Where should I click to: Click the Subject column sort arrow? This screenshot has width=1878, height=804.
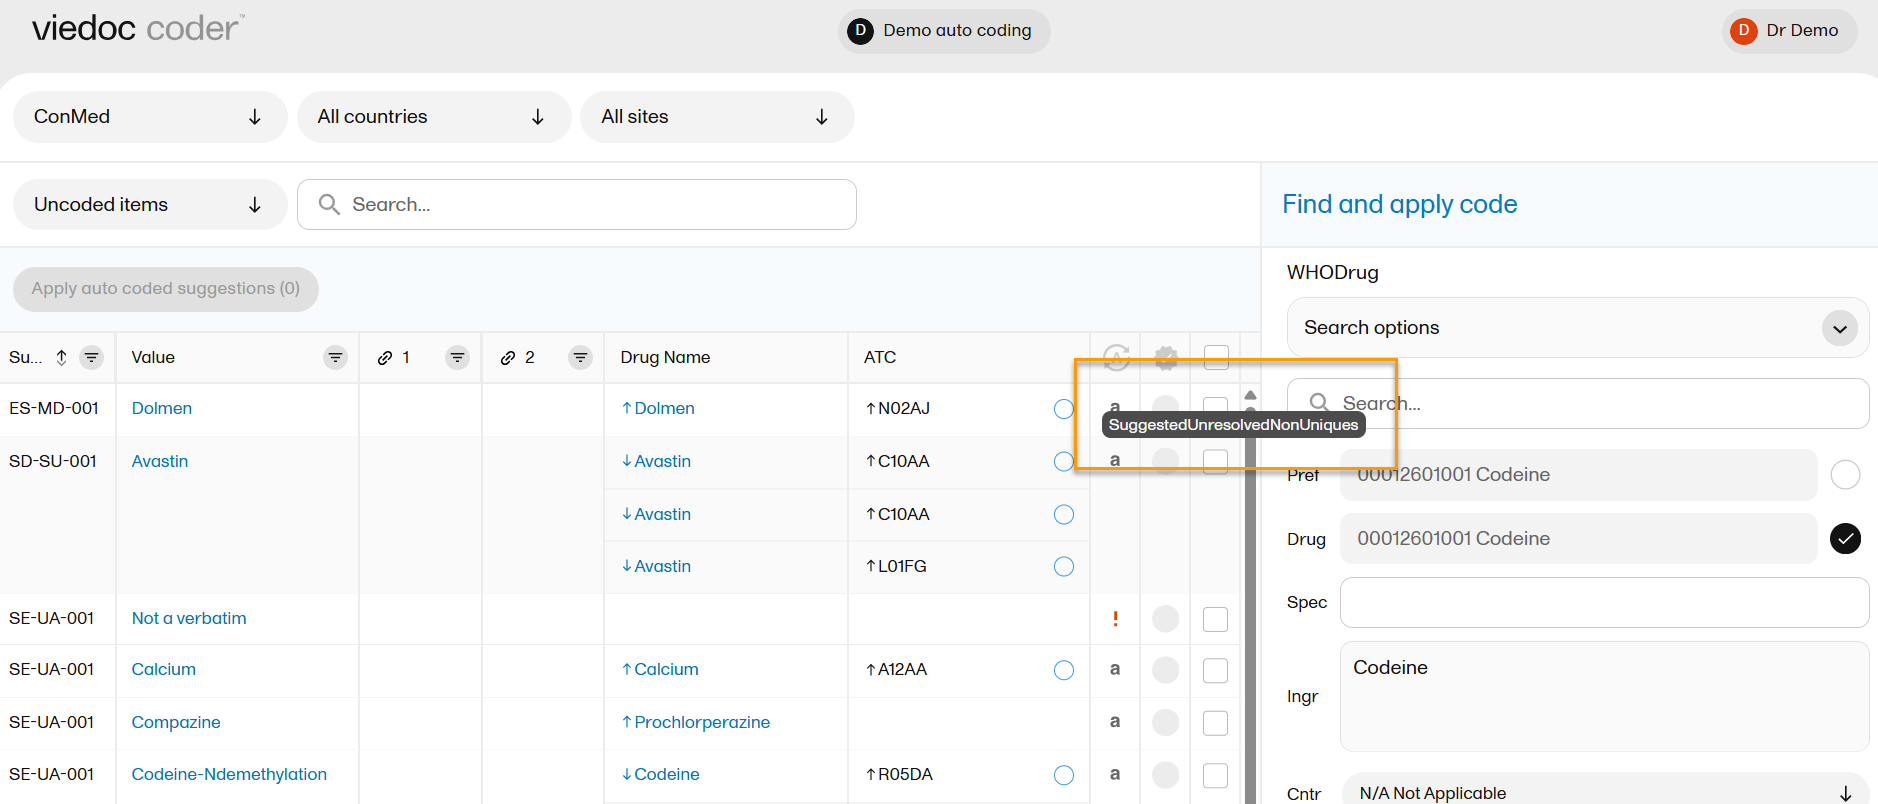pyautogui.click(x=62, y=357)
